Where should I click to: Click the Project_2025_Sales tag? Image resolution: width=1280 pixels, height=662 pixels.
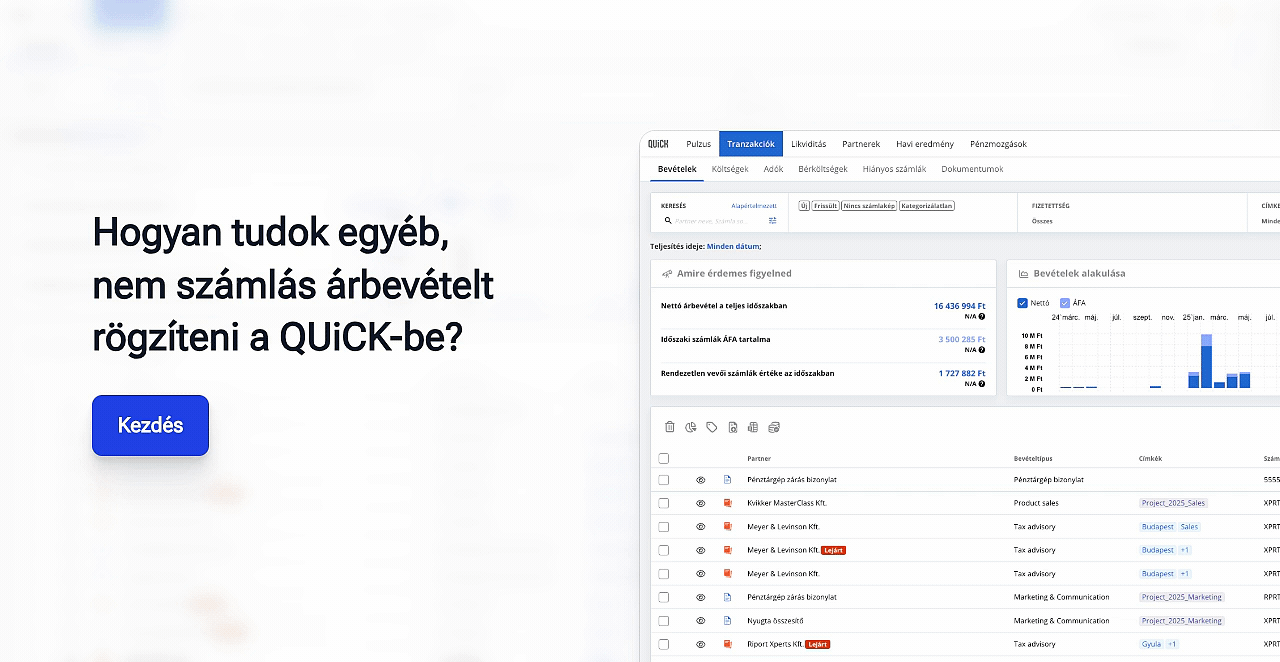1173,503
